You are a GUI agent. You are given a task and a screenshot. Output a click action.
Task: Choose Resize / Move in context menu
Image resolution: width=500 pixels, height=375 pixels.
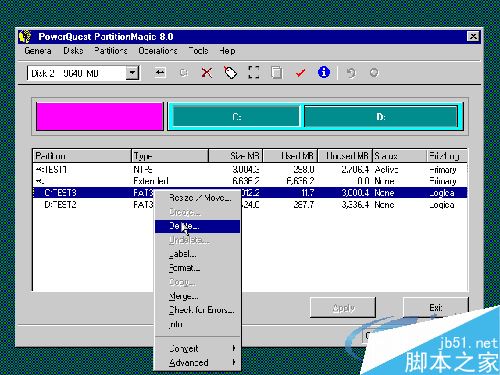pyautogui.click(x=197, y=198)
